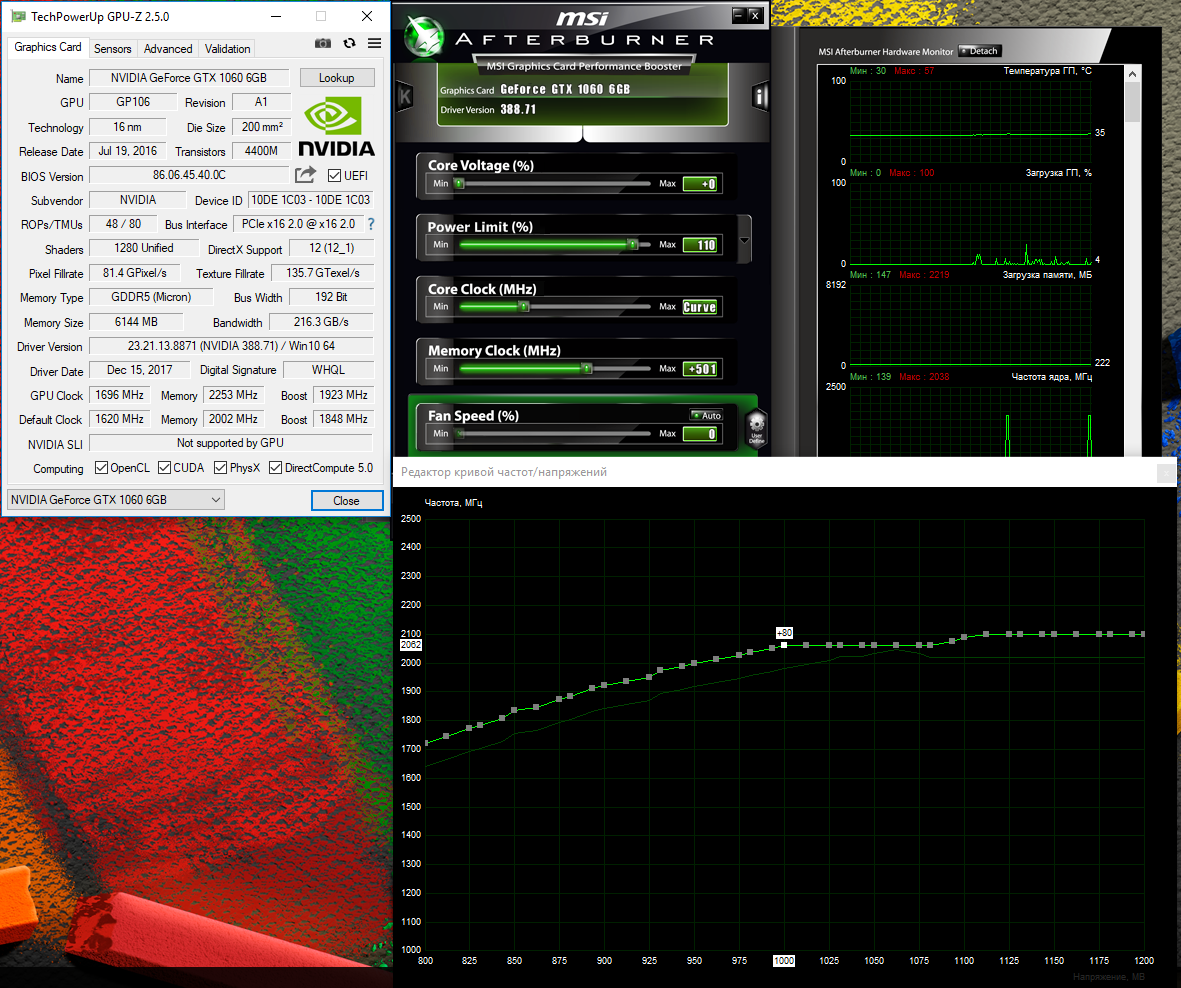Click the Bandwidth 216.3 GB/s field

tap(321, 322)
